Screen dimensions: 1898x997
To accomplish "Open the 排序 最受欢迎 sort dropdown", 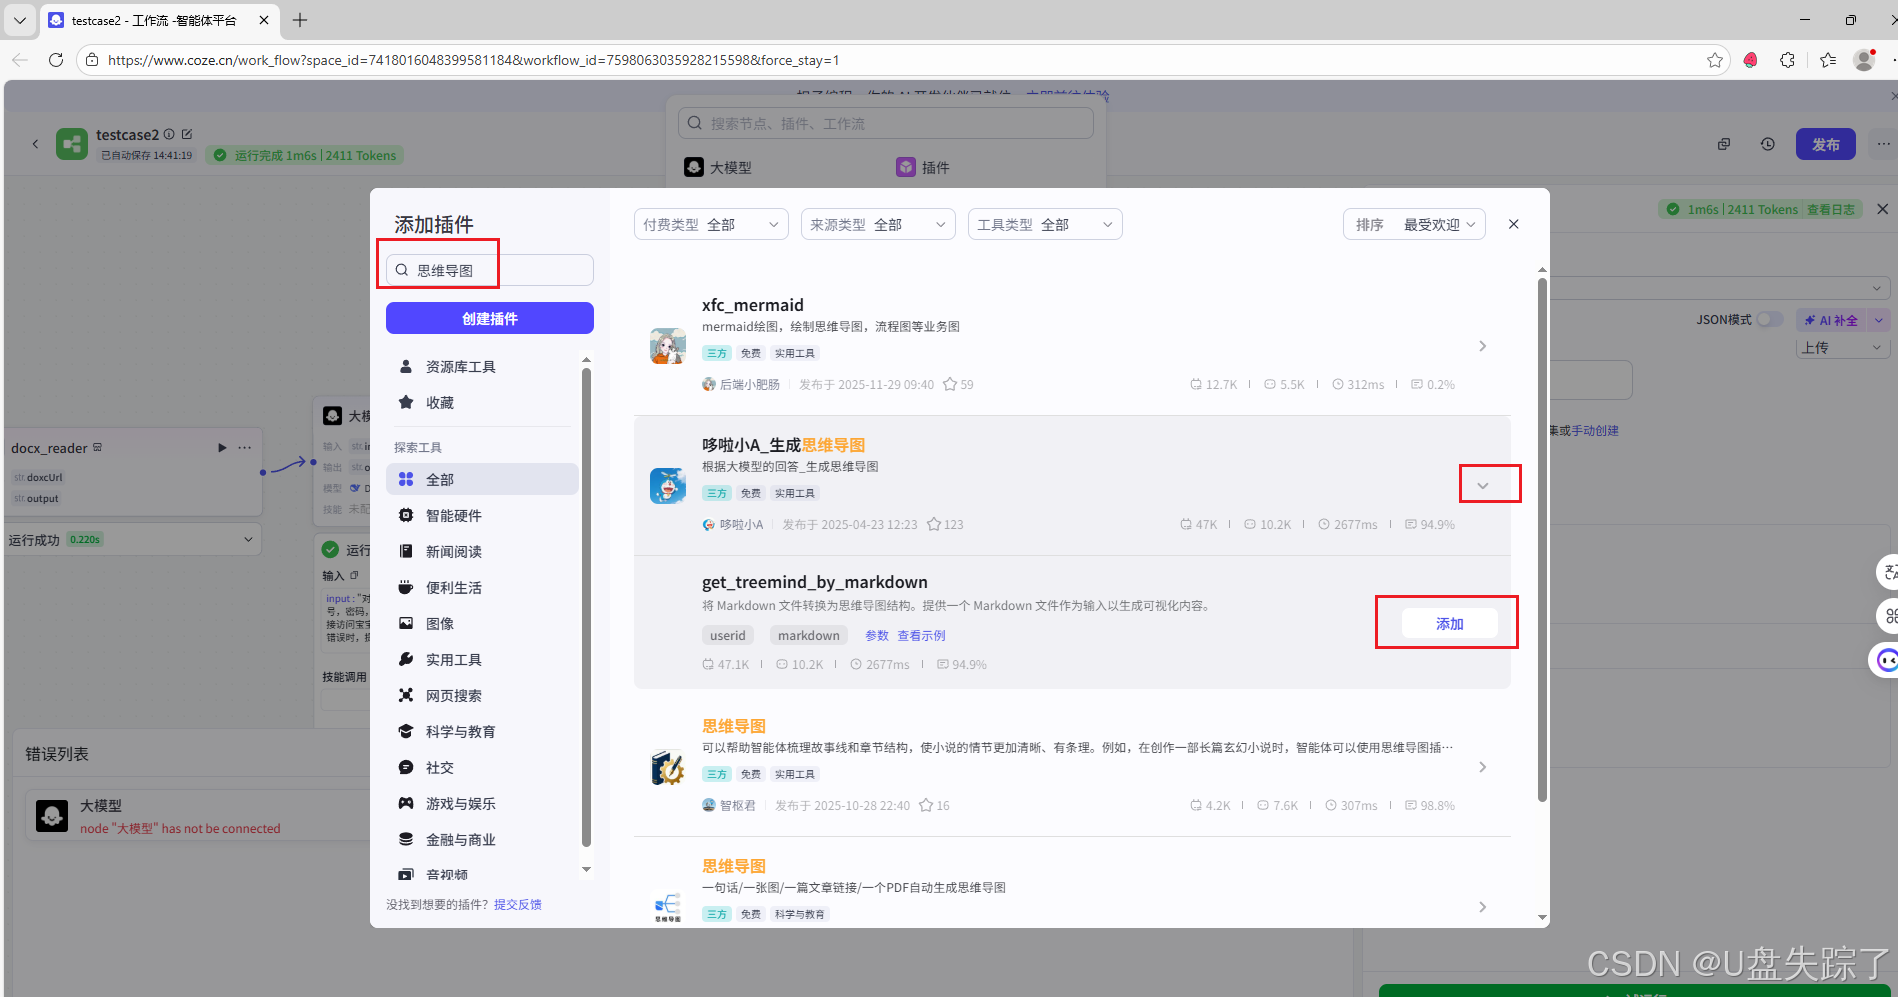I will point(1414,225).
